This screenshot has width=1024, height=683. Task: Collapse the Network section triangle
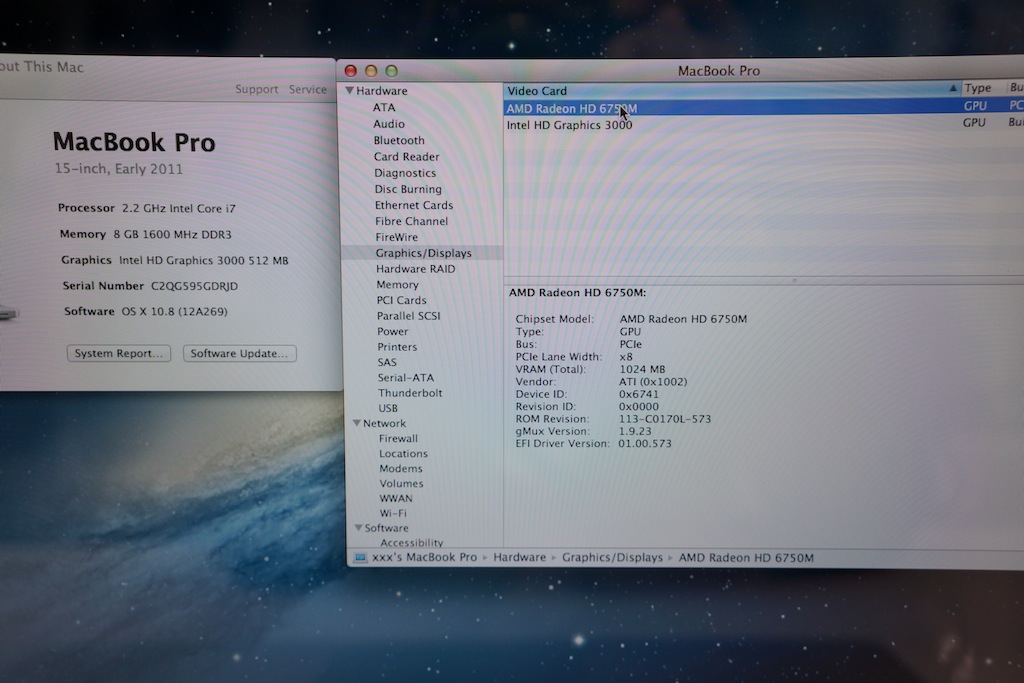tap(357, 422)
